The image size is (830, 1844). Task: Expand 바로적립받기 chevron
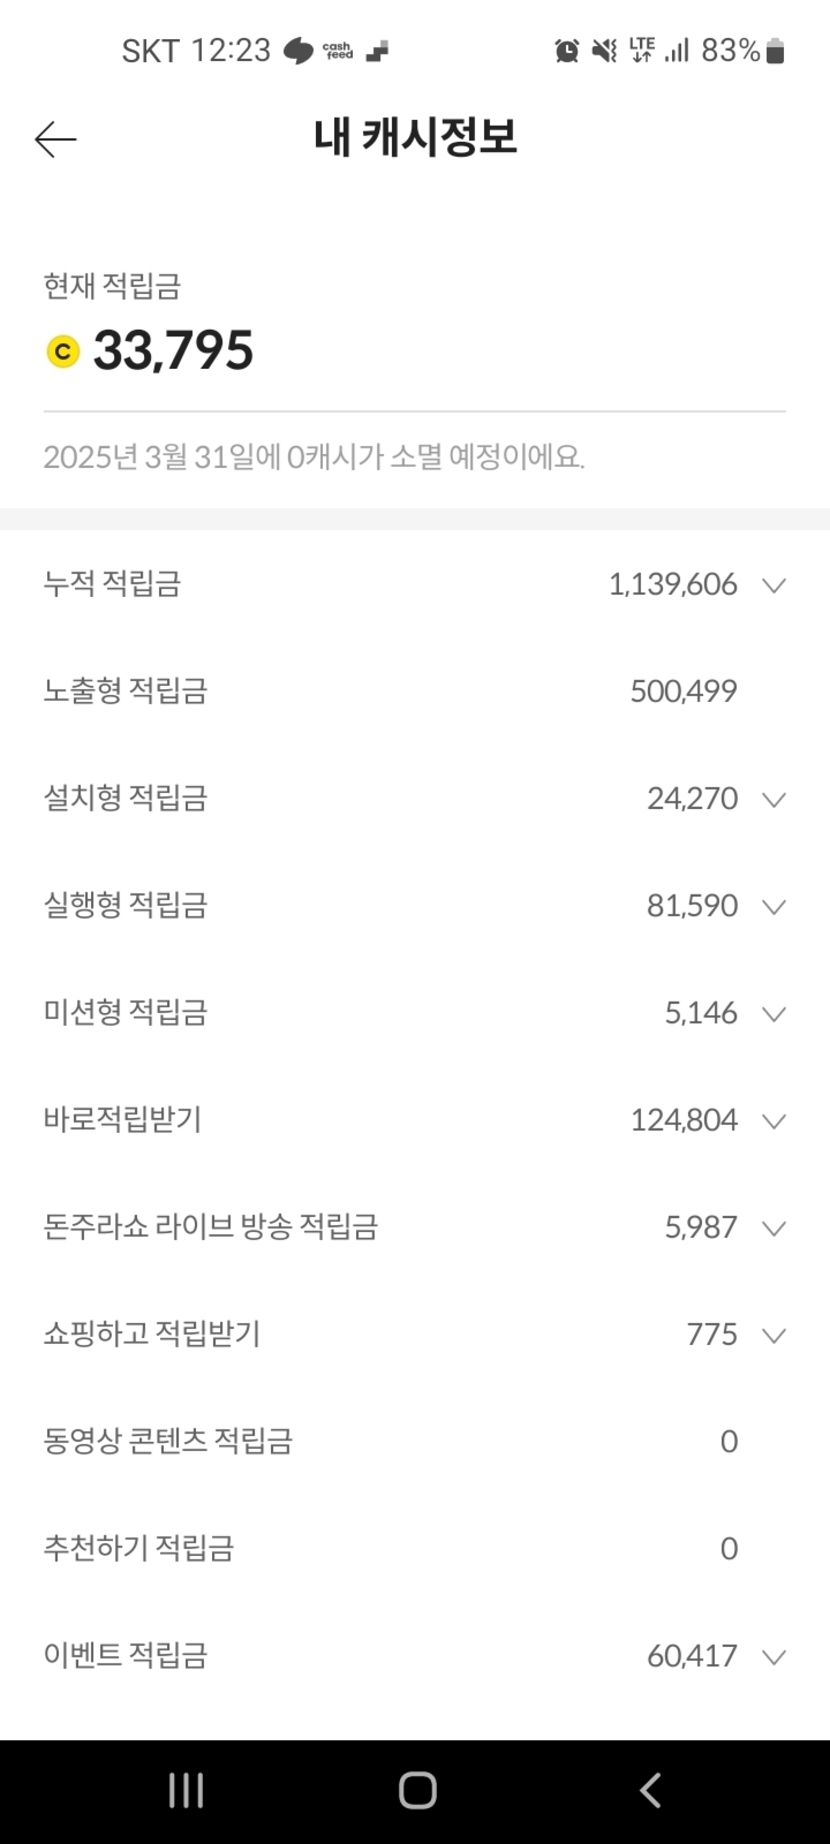click(774, 1120)
